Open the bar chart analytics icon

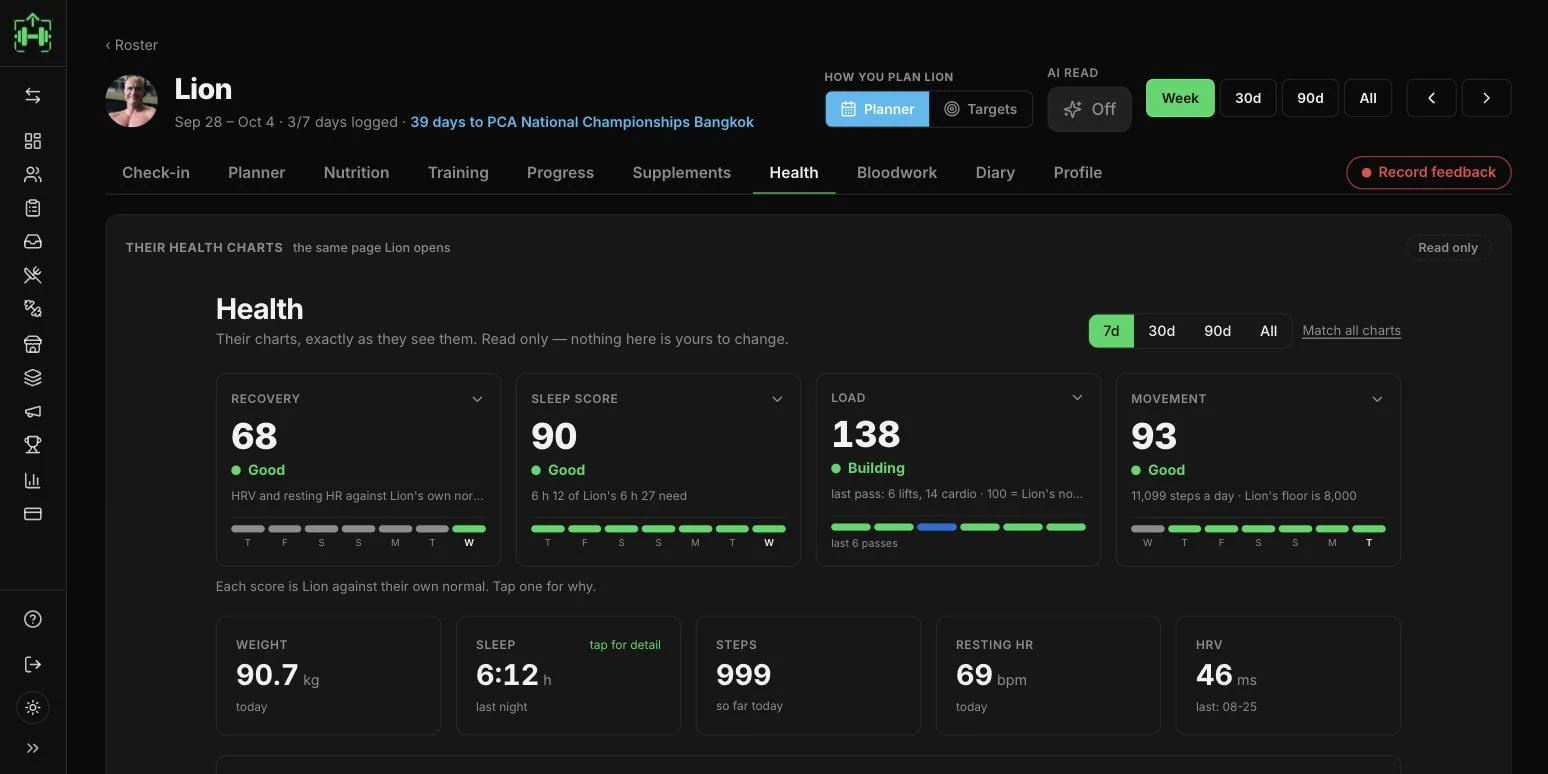[x=33, y=480]
